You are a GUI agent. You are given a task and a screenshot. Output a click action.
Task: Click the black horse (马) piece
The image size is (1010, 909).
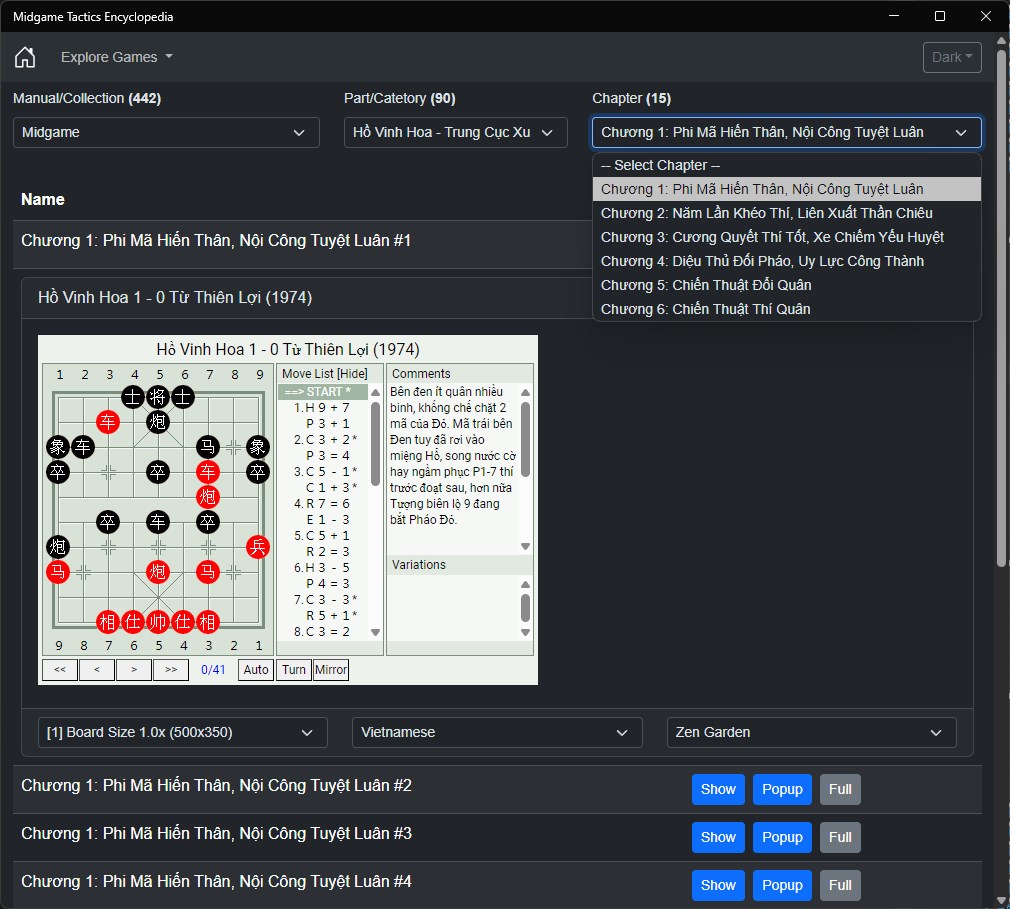pyautogui.click(x=207, y=446)
